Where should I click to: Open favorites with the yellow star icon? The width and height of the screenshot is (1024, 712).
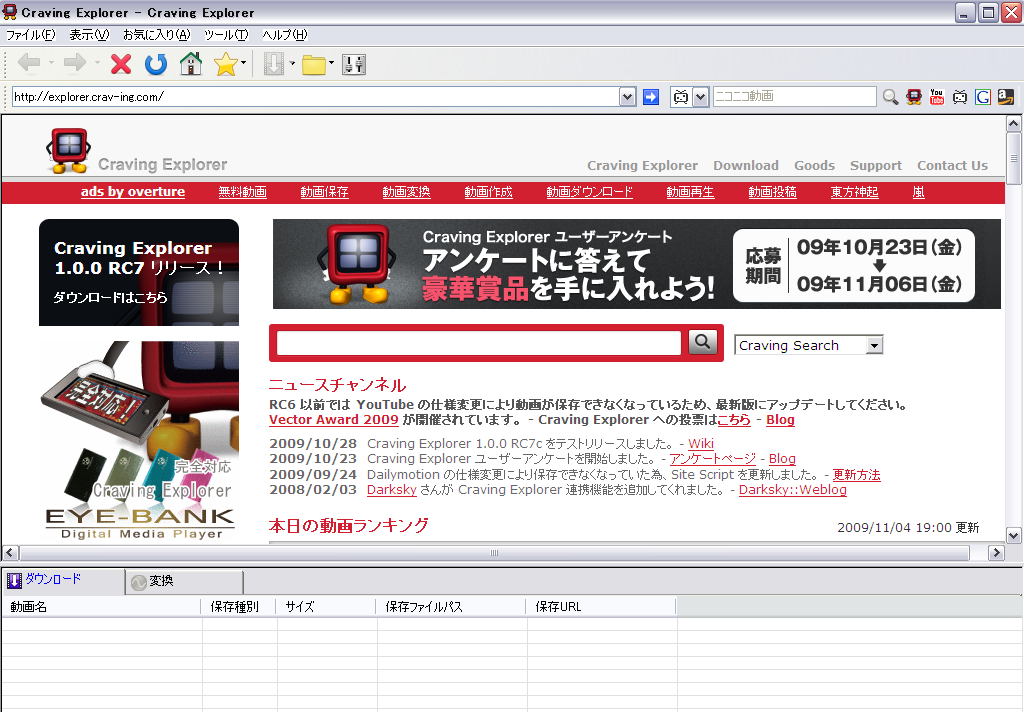click(225, 63)
